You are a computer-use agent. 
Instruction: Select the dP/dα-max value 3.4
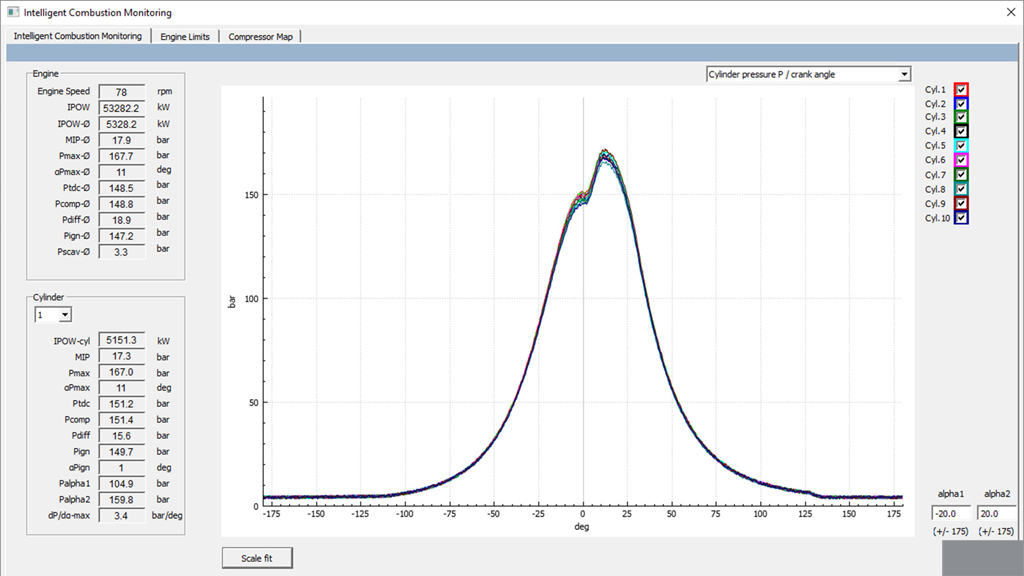(121, 516)
